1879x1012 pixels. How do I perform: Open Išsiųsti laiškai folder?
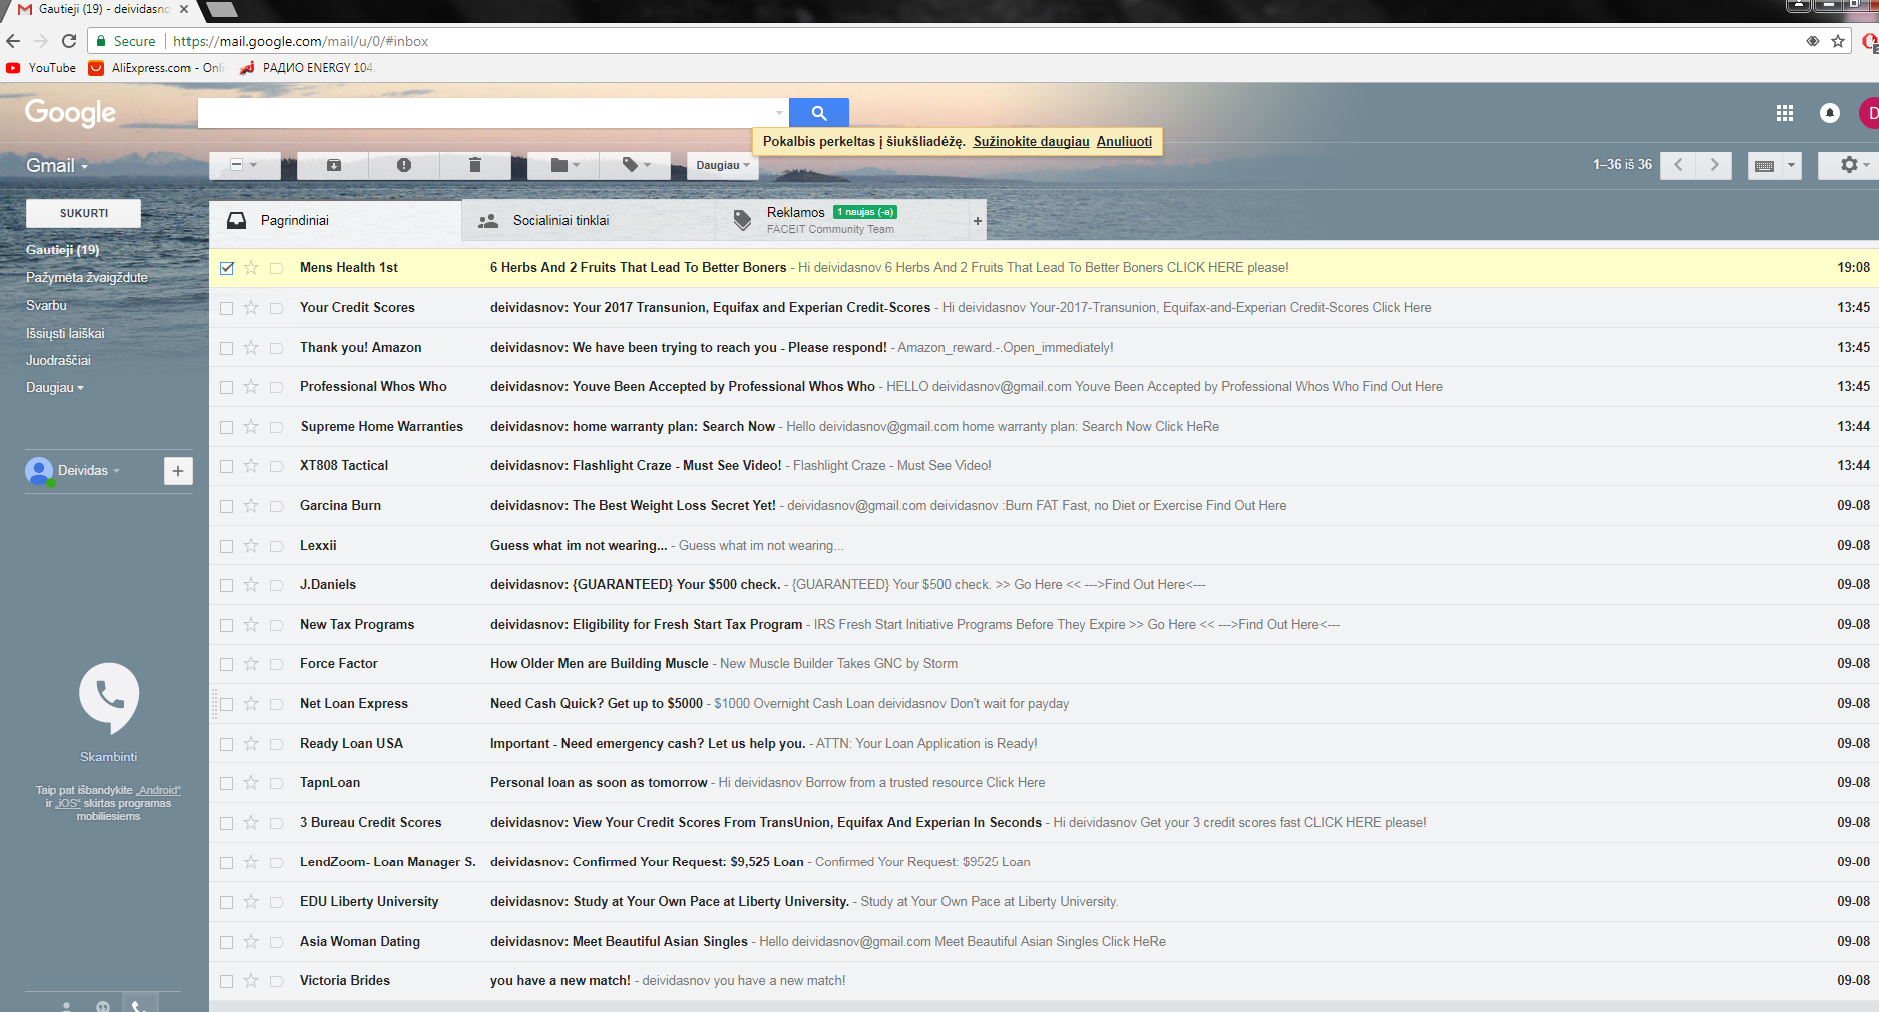[65, 334]
